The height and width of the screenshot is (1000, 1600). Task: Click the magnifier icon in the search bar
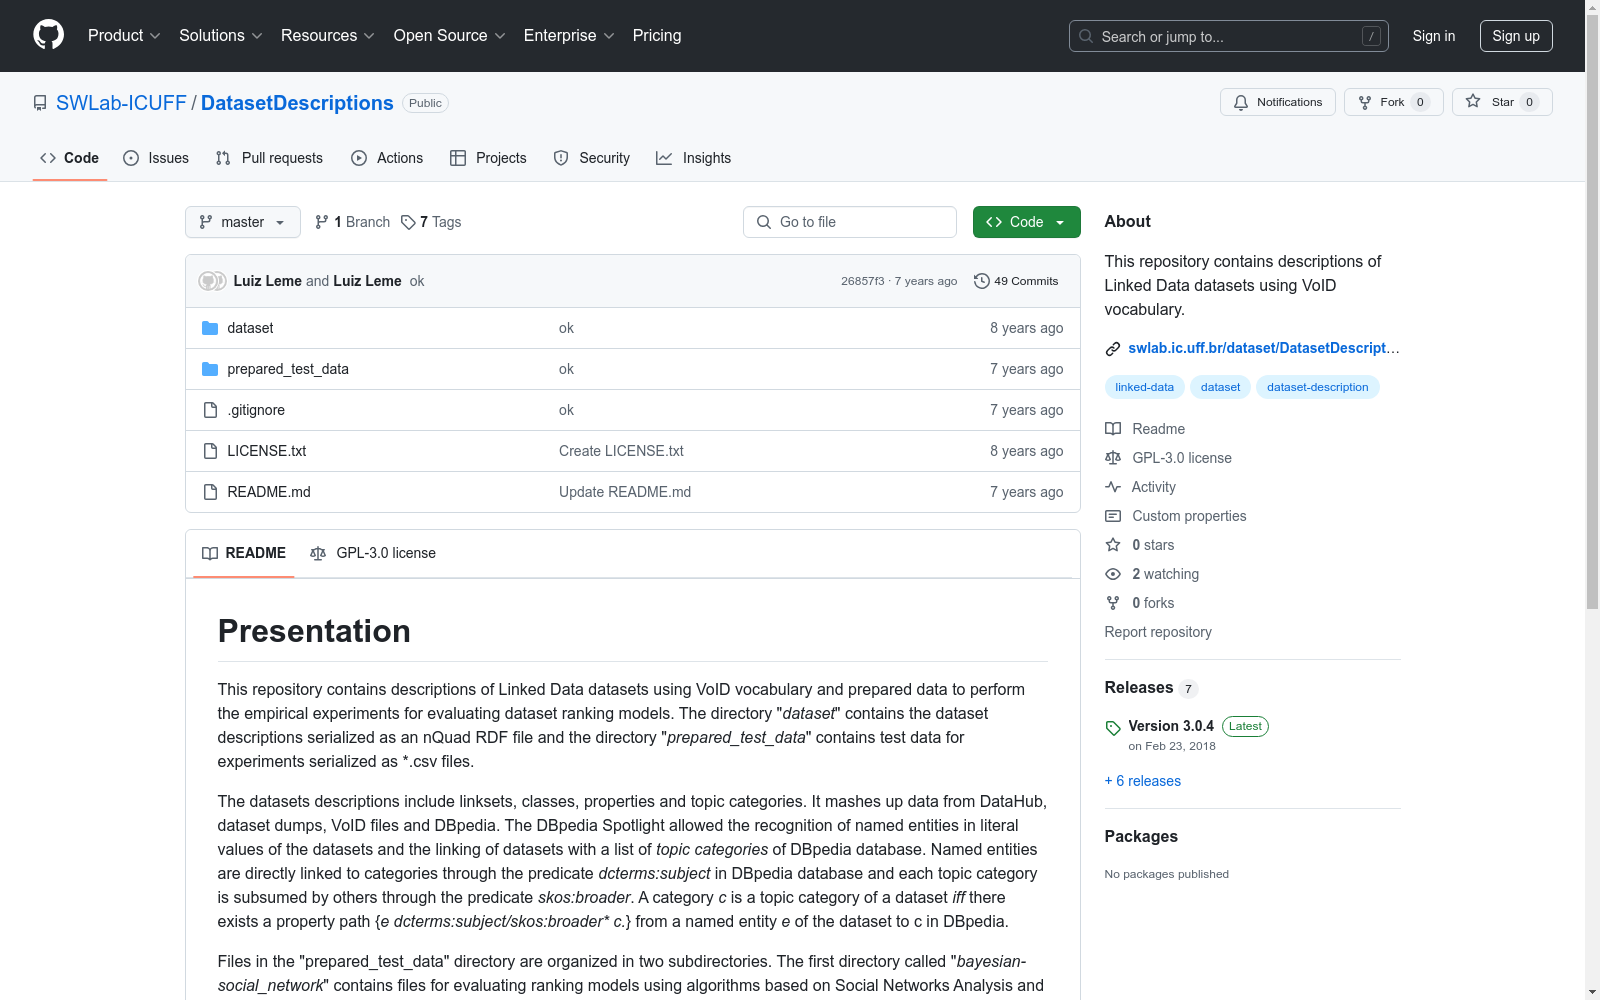click(1086, 36)
